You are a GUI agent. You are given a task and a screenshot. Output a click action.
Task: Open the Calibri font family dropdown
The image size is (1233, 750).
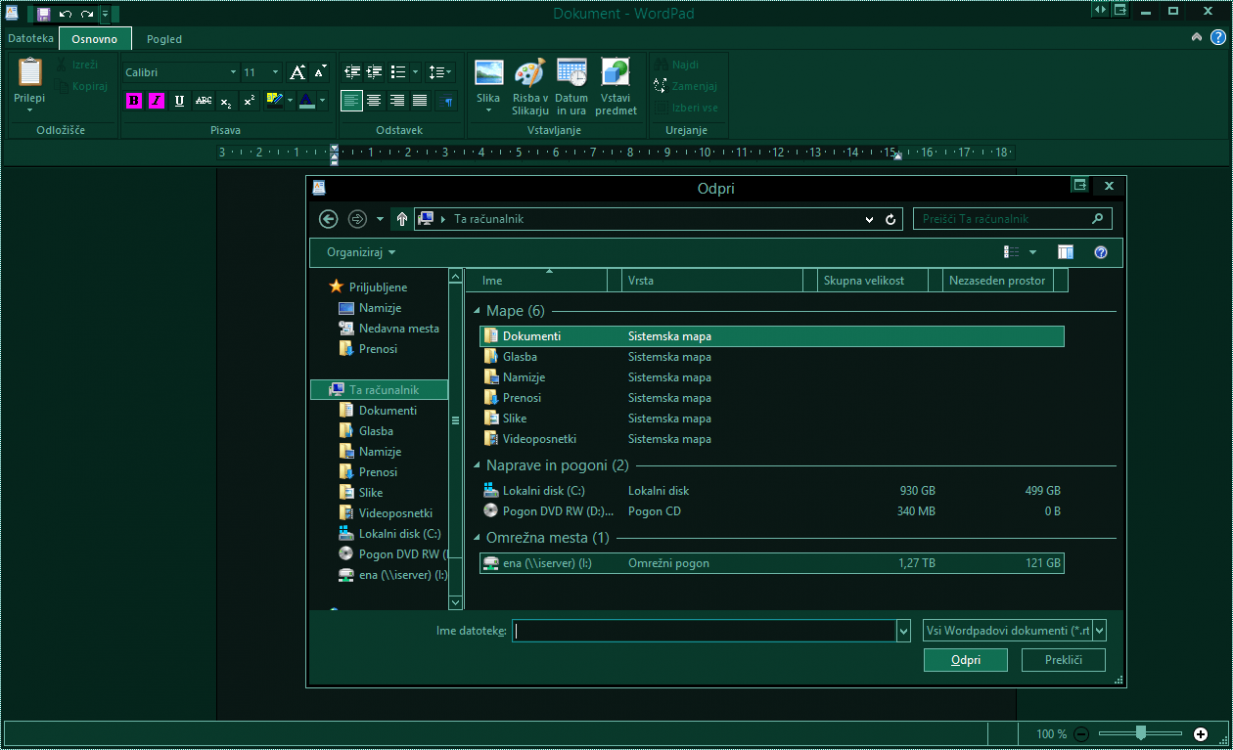[233, 73]
